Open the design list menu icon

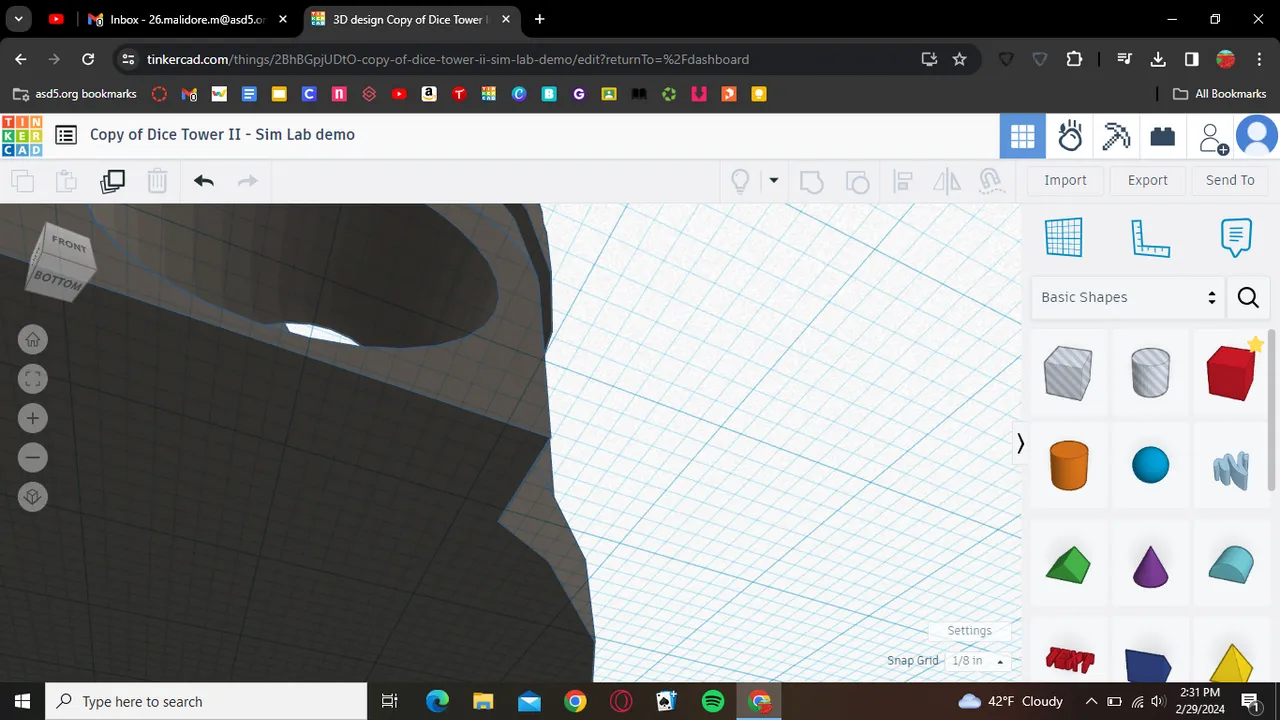tap(66, 135)
